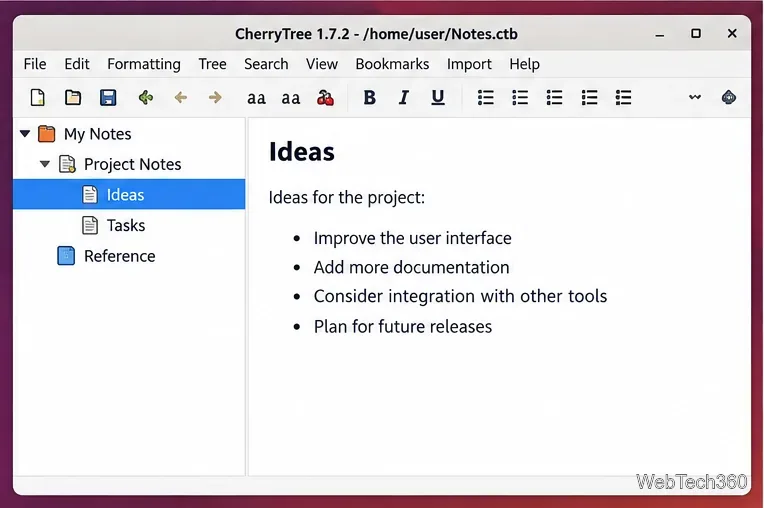
Task: Open the View menu
Action: [x=322, y=64]
